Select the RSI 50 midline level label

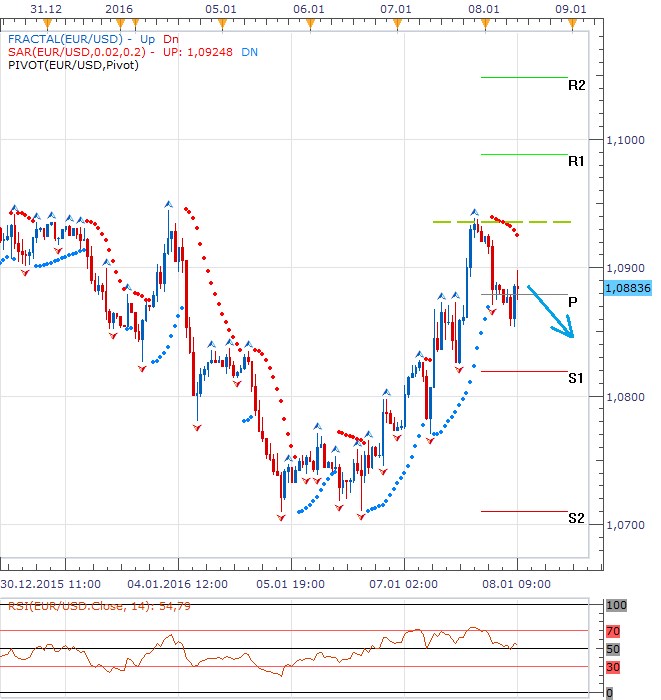[x=614, y=649]
